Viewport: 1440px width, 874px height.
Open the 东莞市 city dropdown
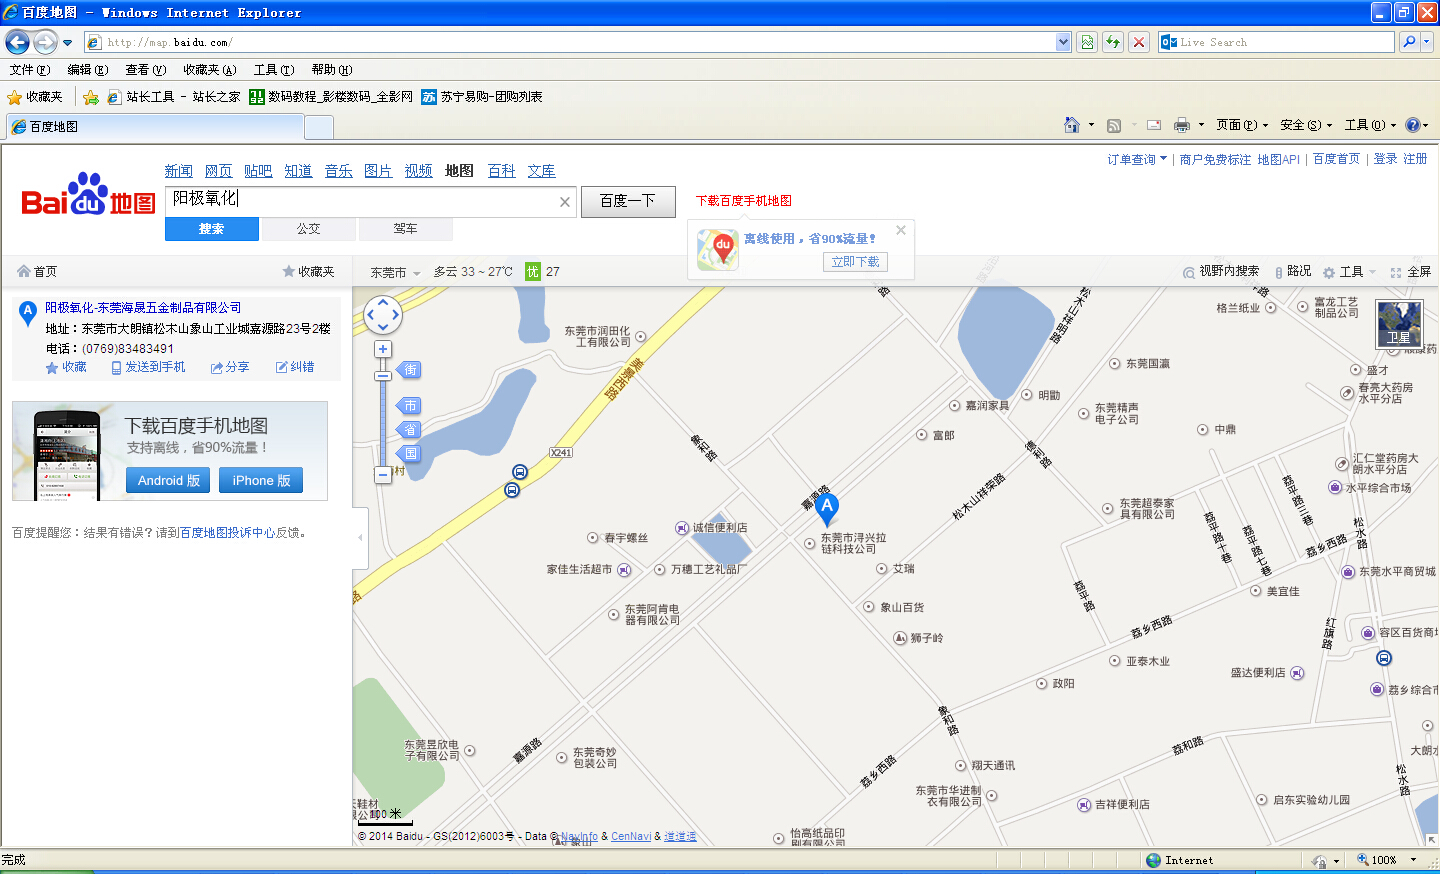(395, 272)
